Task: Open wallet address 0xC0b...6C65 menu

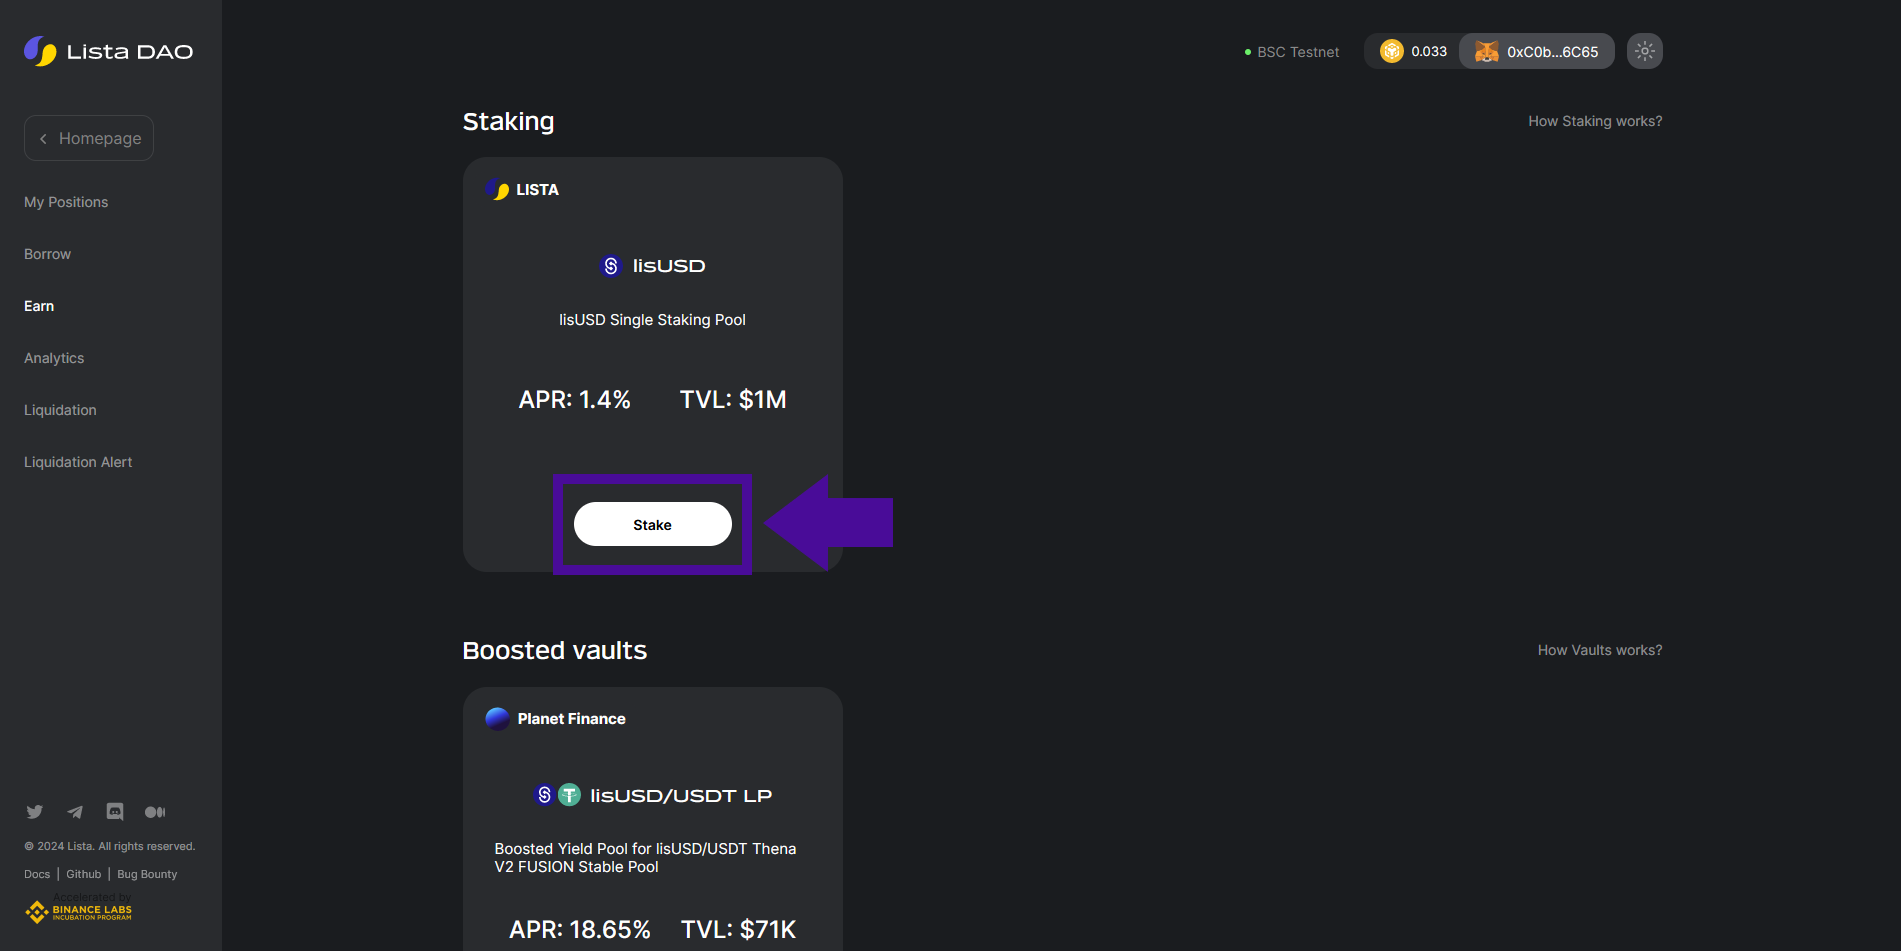Action: pos(1552,52)
